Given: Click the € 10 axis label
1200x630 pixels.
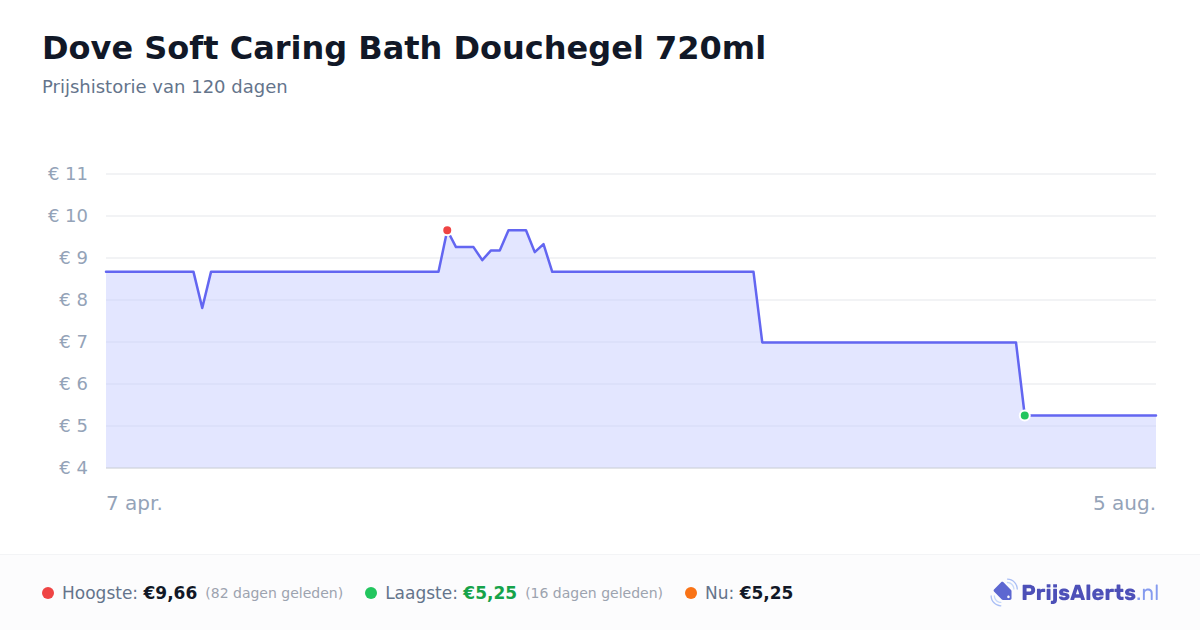Looking at the screenshot, I should (68, 216).
